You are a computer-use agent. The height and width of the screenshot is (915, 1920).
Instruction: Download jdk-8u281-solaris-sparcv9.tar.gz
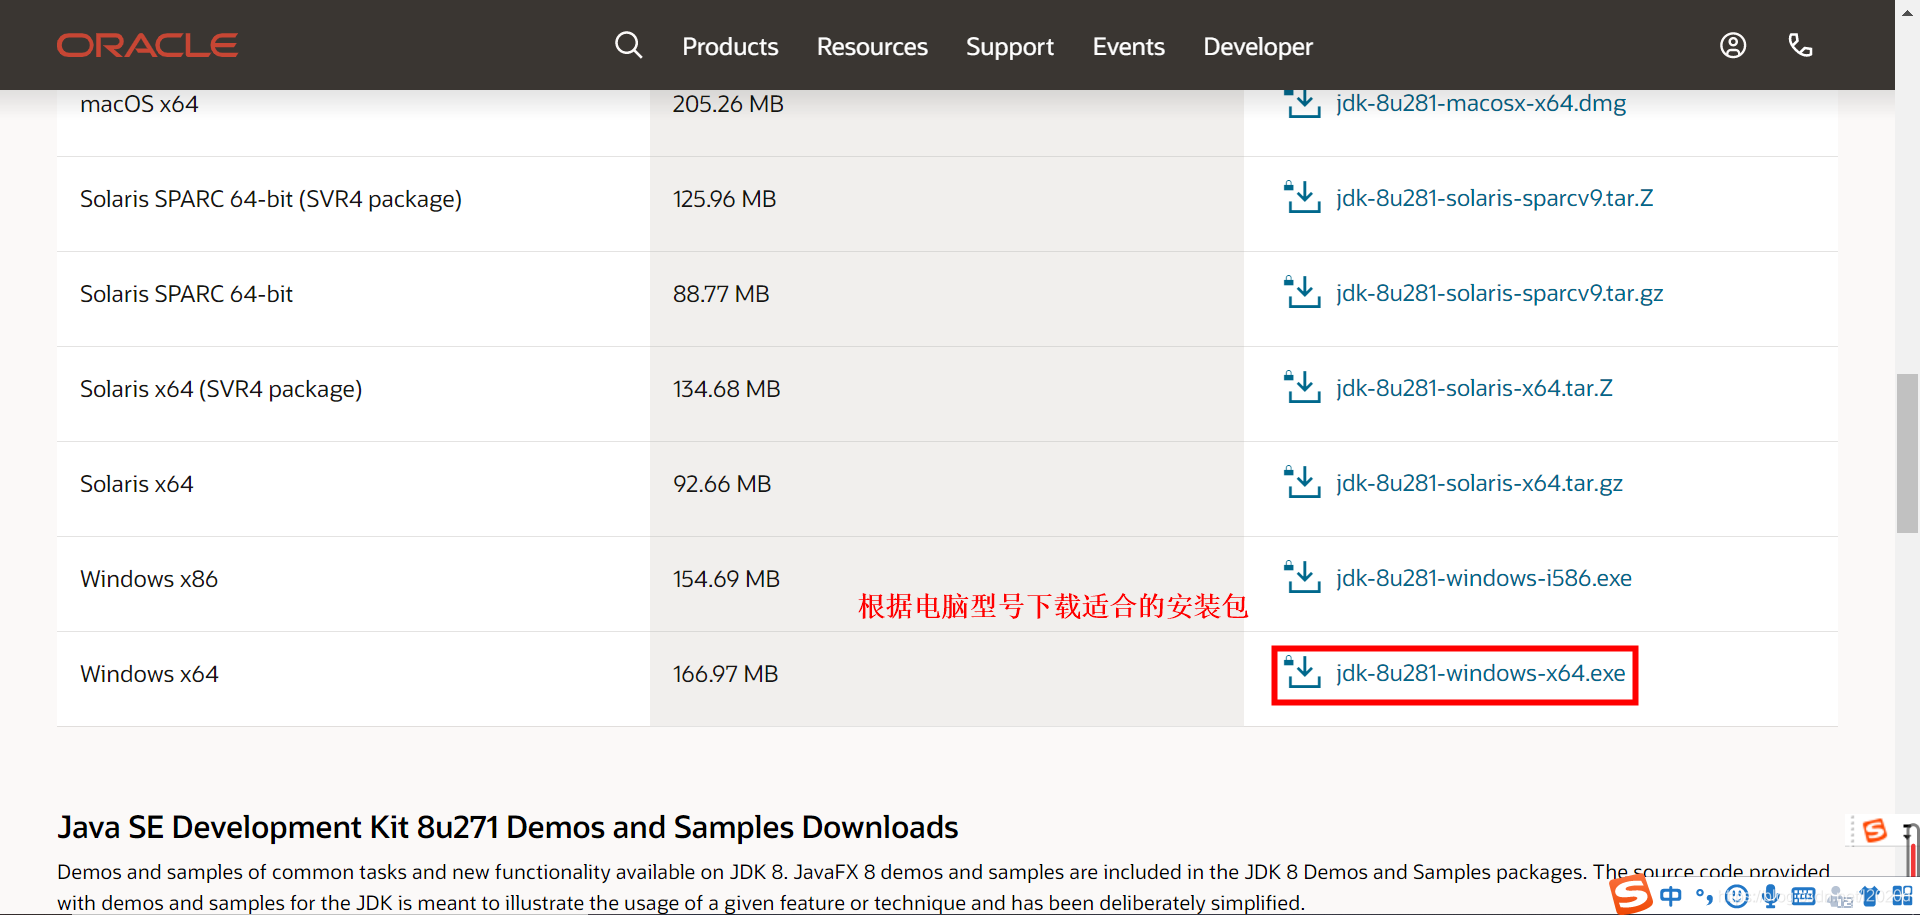click(1499, 293)
